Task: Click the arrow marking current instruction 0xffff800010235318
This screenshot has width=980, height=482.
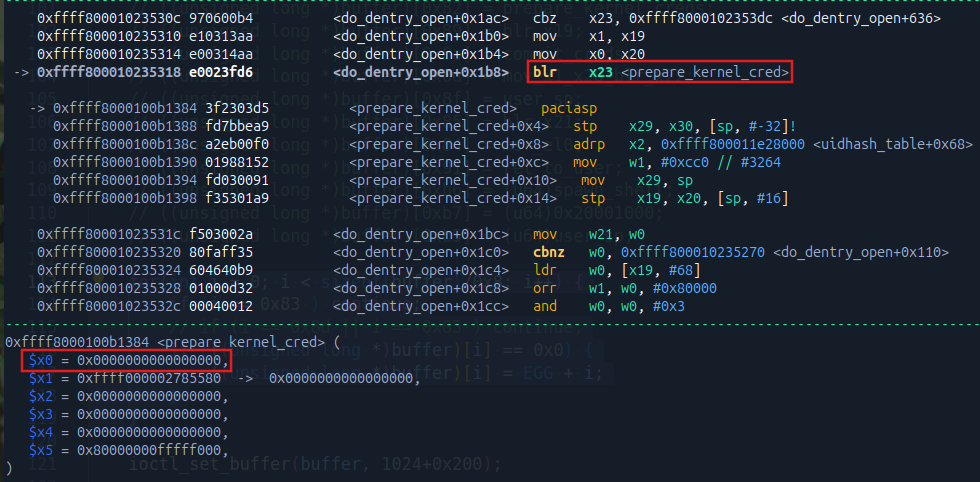Action: point(20,72)
